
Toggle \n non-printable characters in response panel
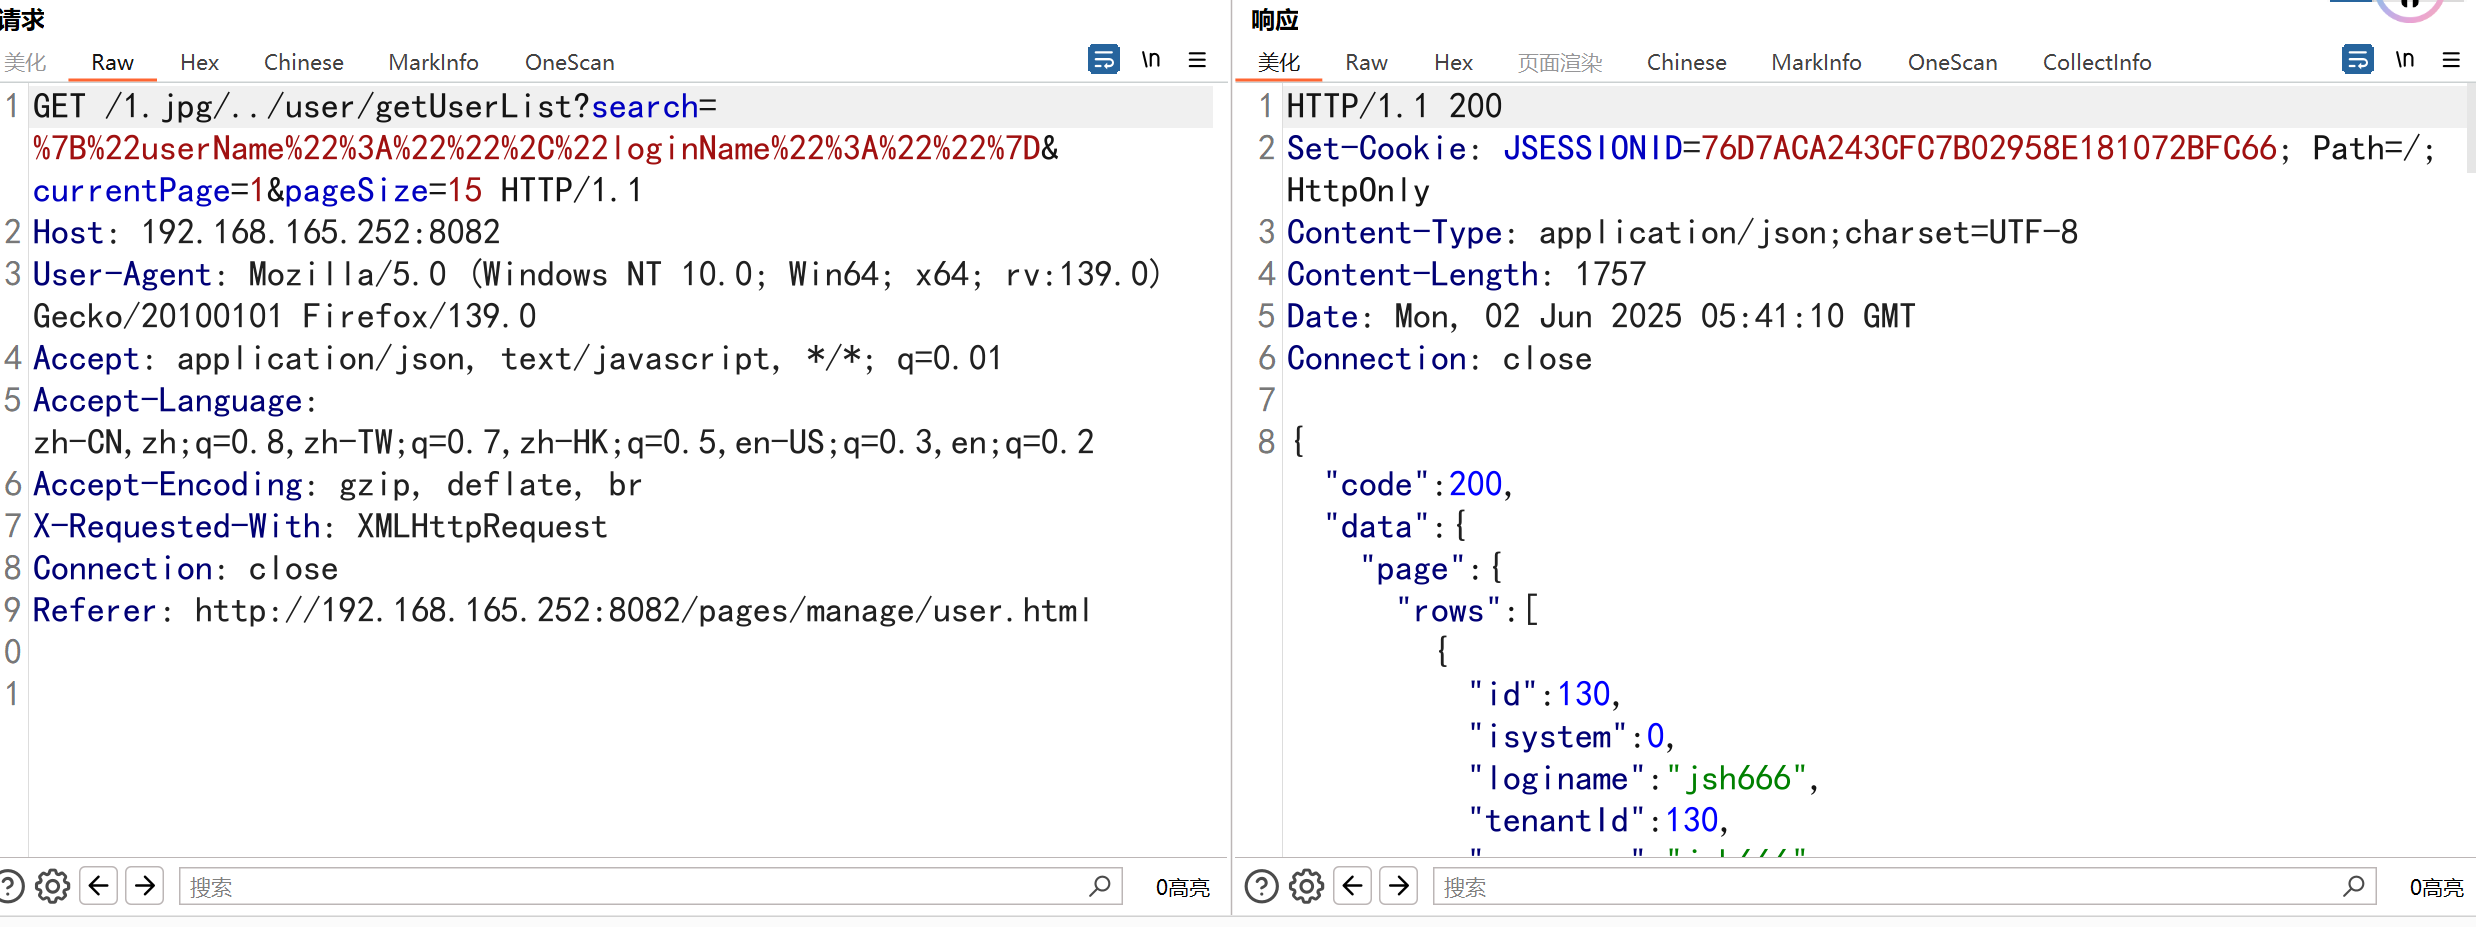click(2405, 60)
